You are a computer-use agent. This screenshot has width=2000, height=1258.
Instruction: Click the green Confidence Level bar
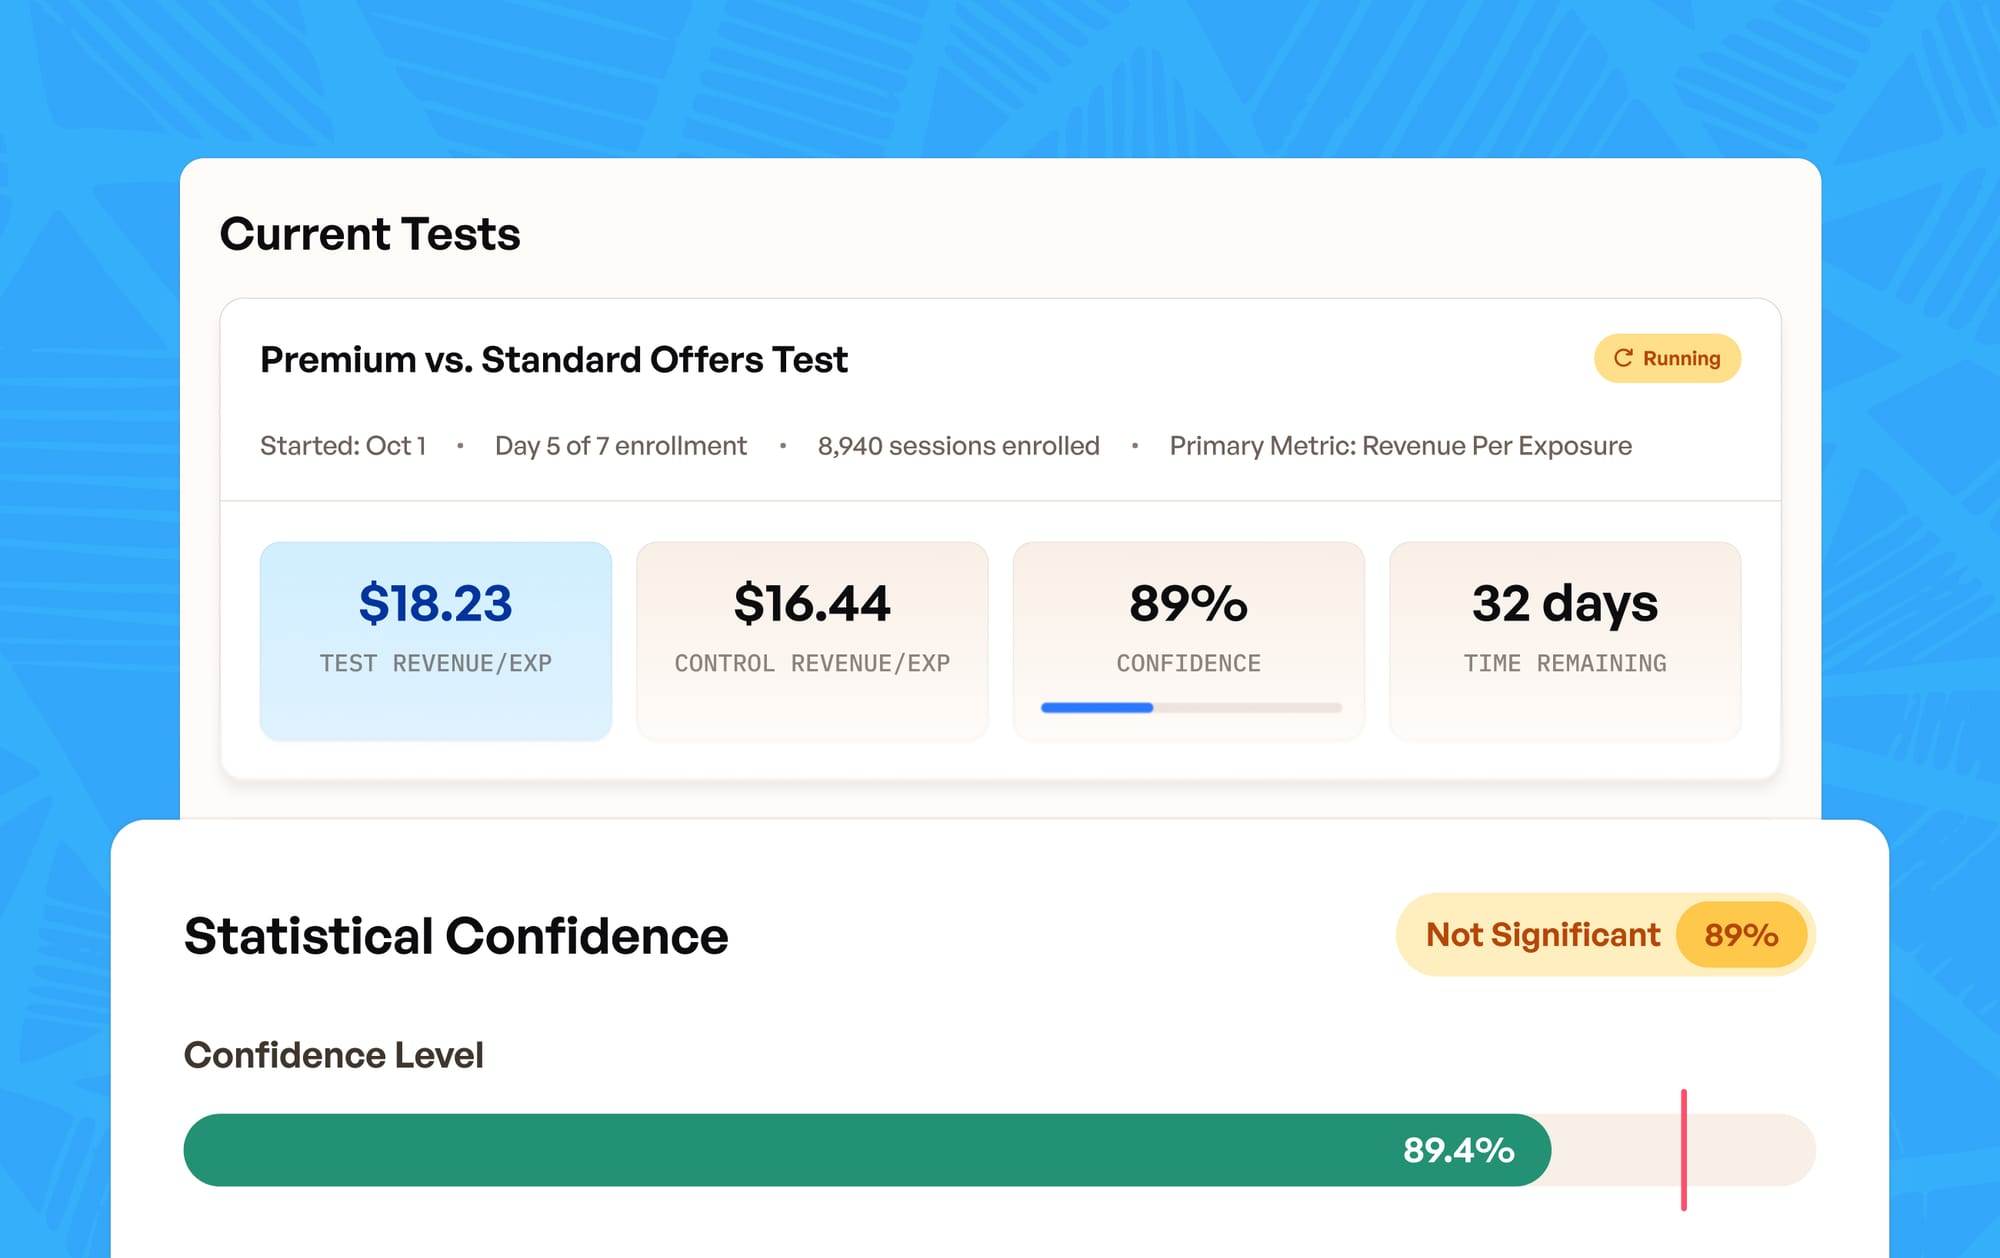pos(800,1150)
